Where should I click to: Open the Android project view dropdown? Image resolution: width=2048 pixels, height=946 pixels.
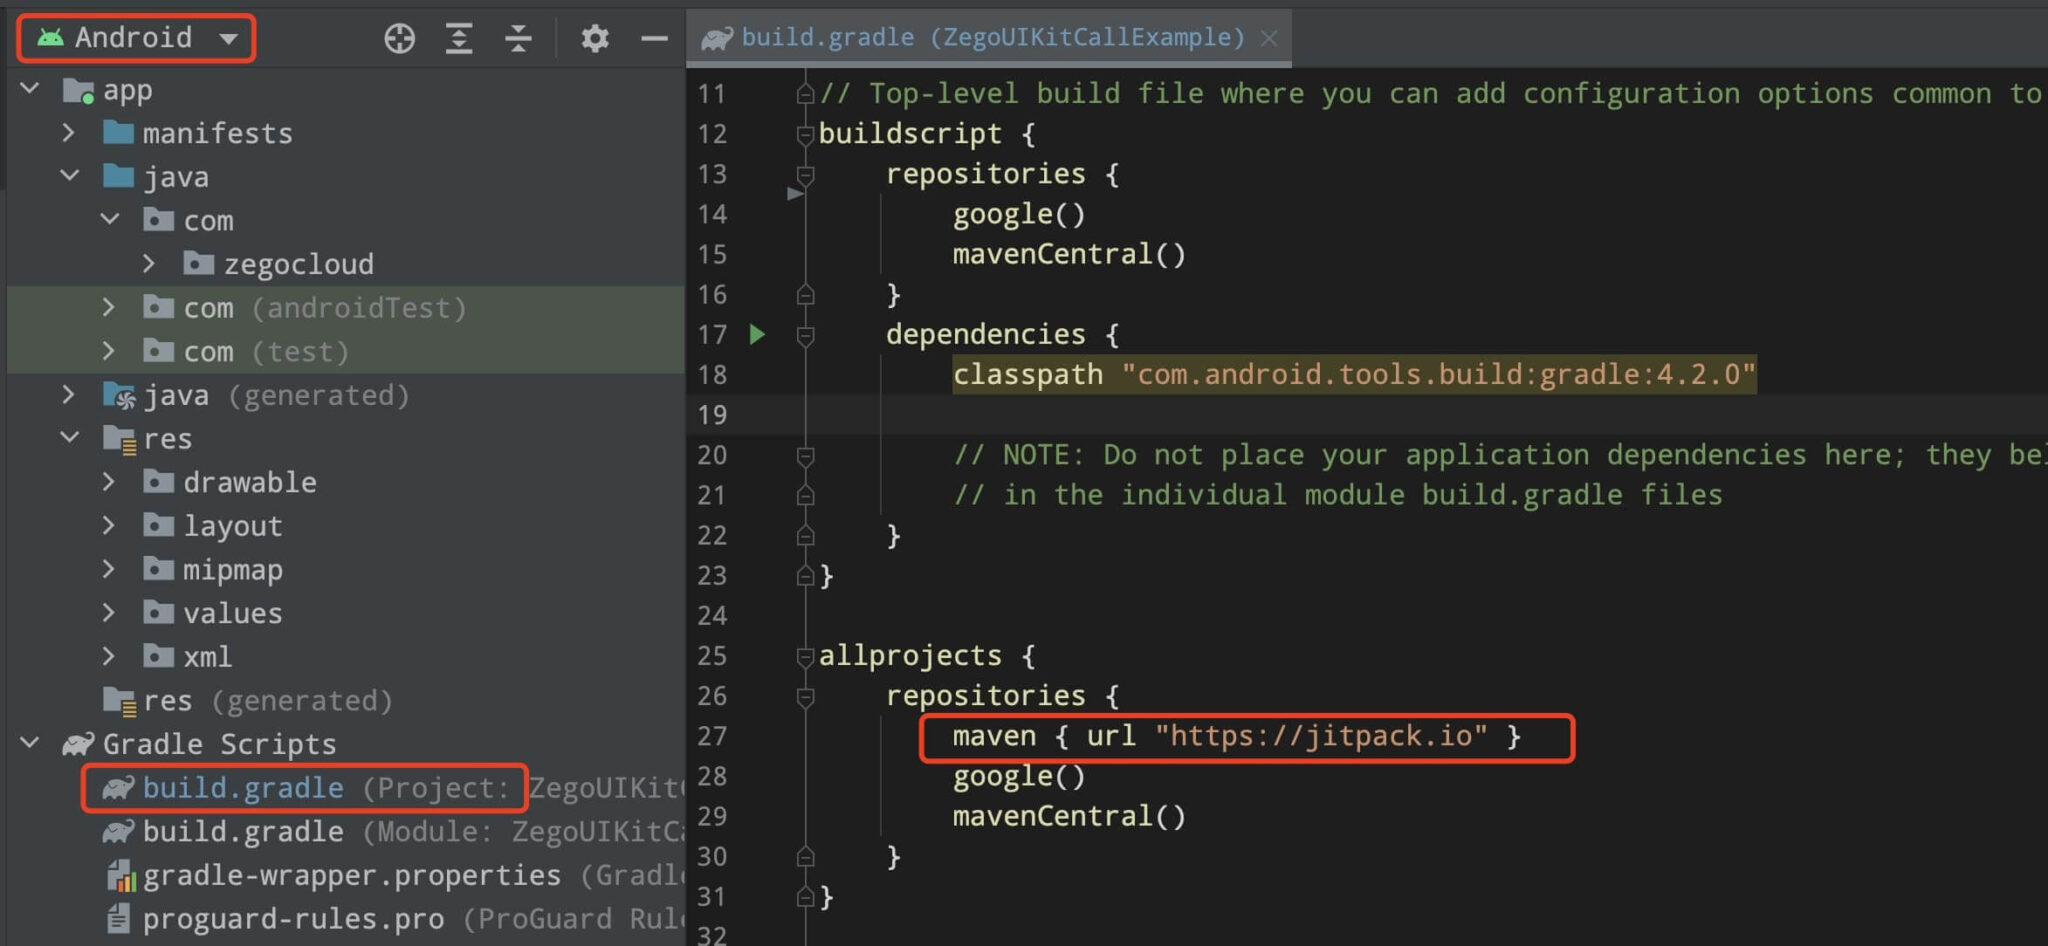(x=137, y=38)
